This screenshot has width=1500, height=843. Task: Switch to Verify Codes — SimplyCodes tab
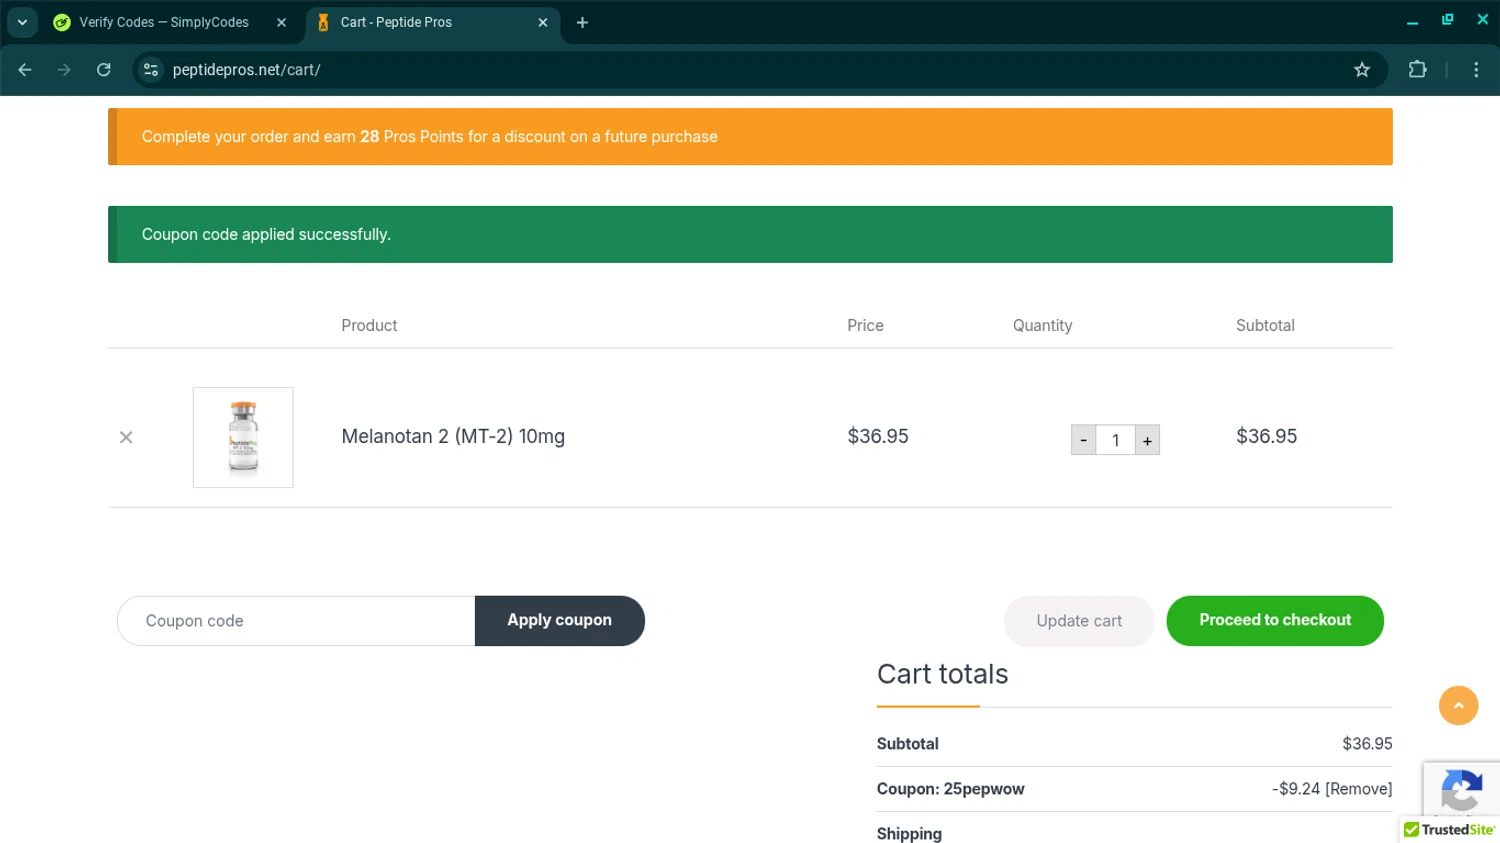(x=164, y=22)
